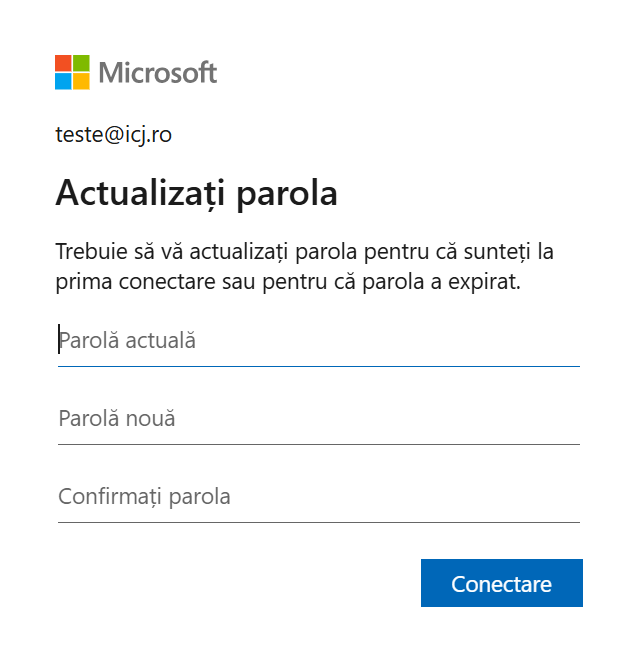Click the red square in Microsoft logo
Image resolution: width=638 pixels, height=664 pixels.
point(63,63)
